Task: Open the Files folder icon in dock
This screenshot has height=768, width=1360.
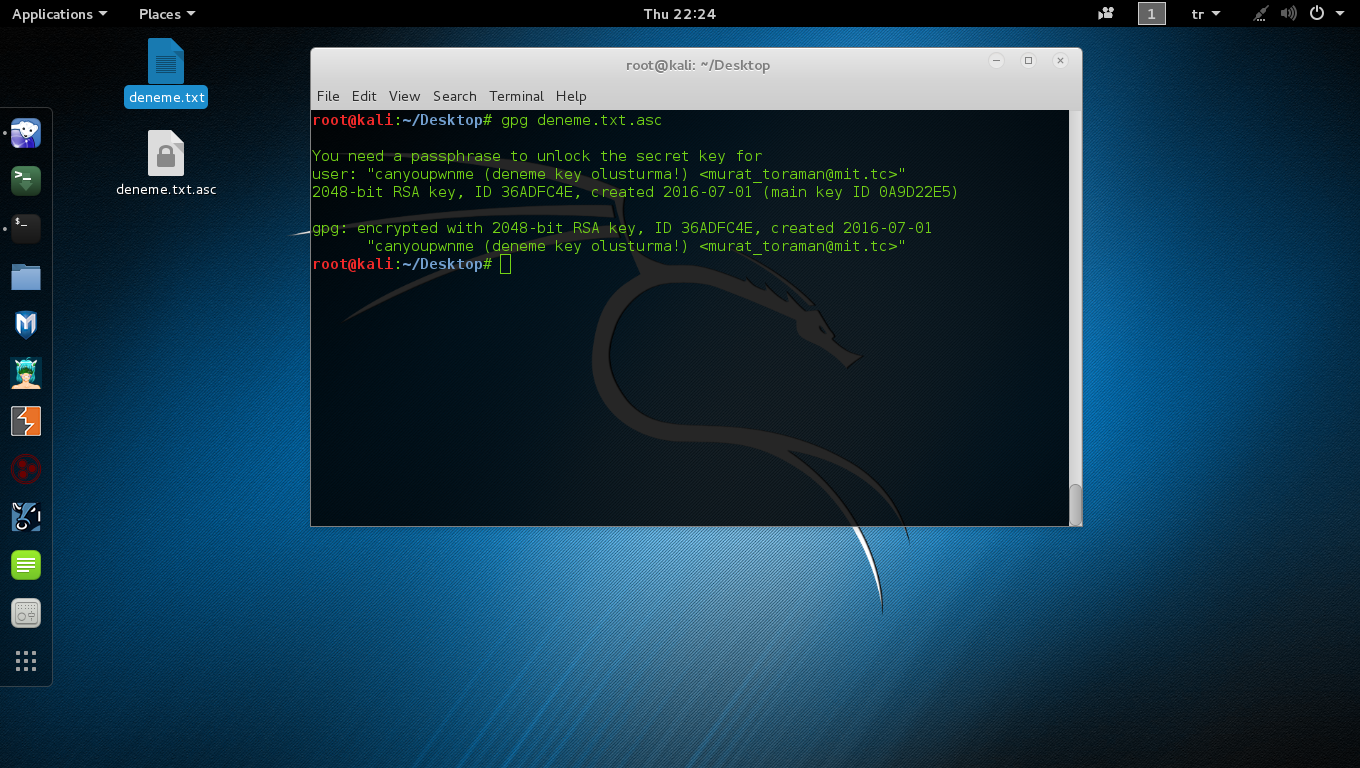Action: (26, 277)
